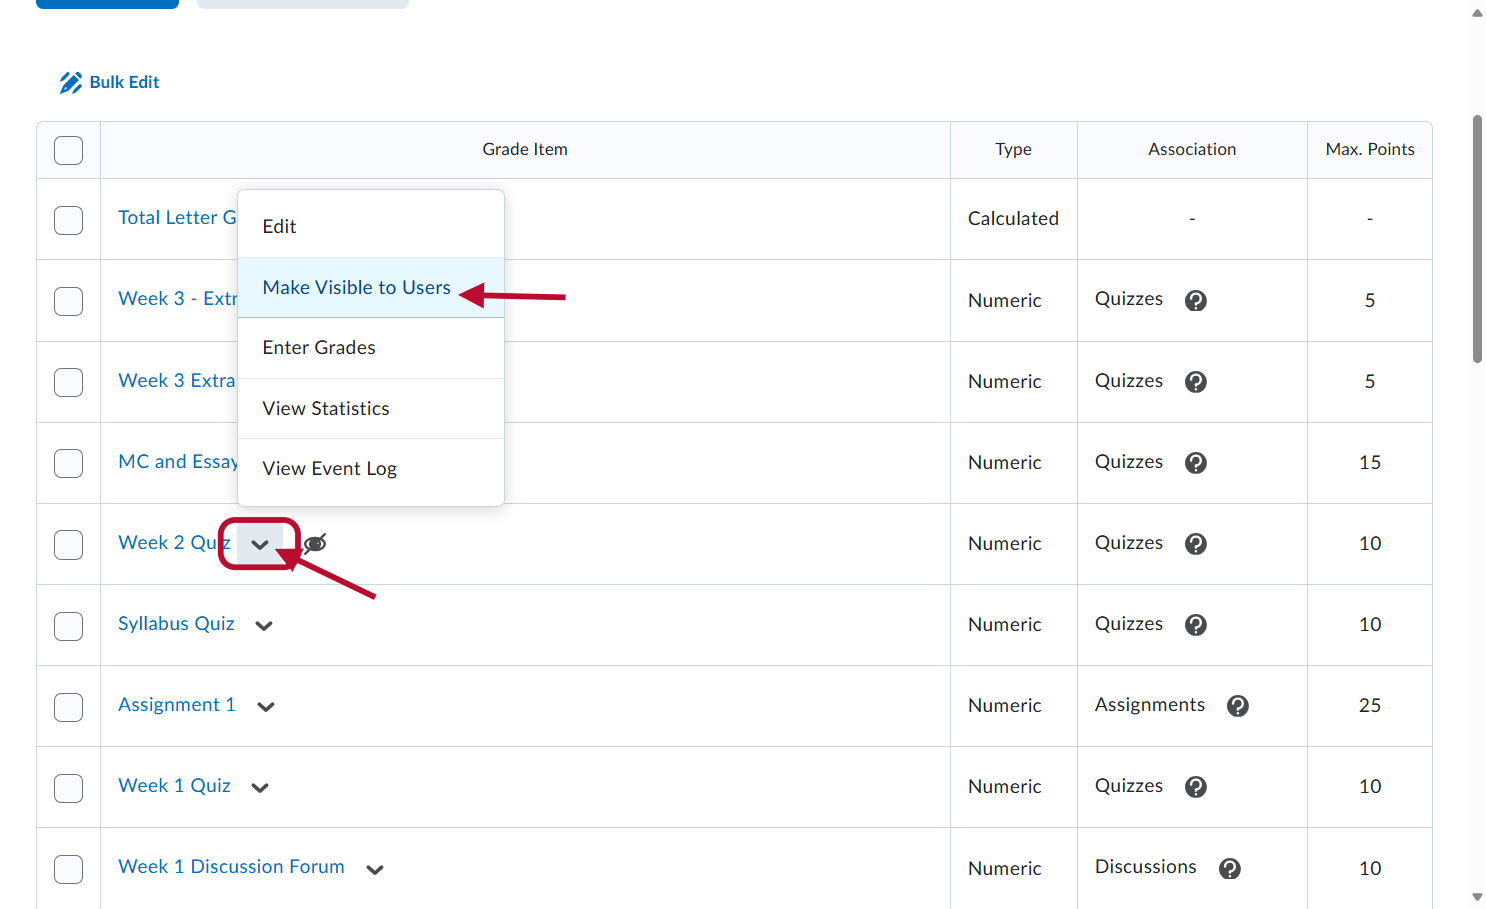
Task: Click the scrollbar up arrow
Action: [1477, 13]
